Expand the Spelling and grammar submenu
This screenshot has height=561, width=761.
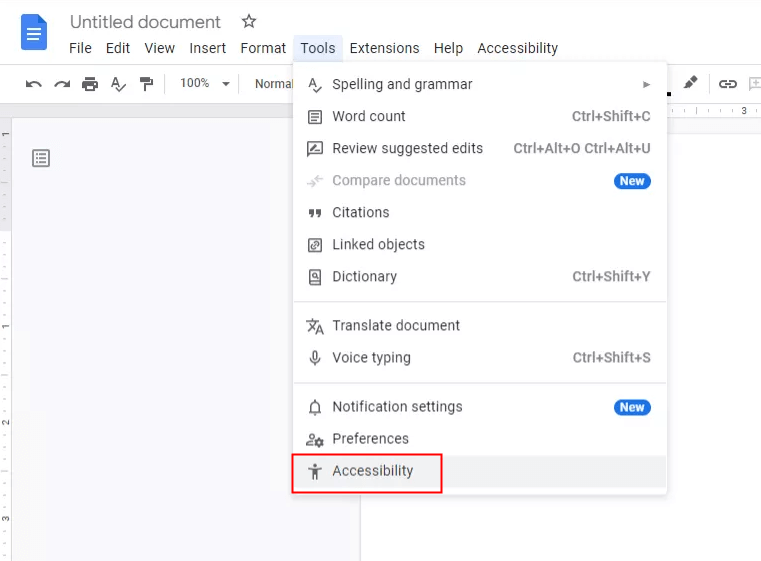(x=480, y=84)
